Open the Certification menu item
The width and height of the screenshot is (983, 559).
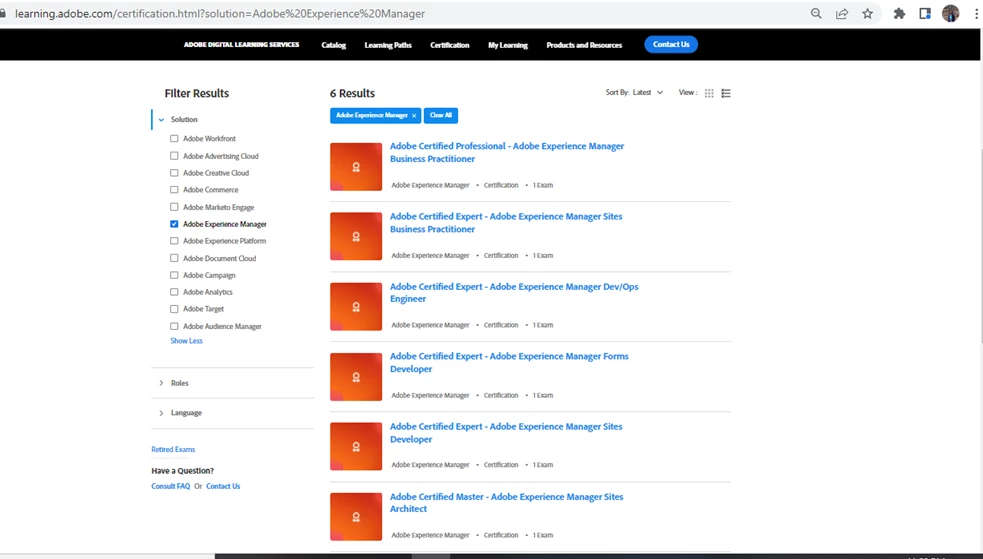pyautogui.click(x=449, y=45)
